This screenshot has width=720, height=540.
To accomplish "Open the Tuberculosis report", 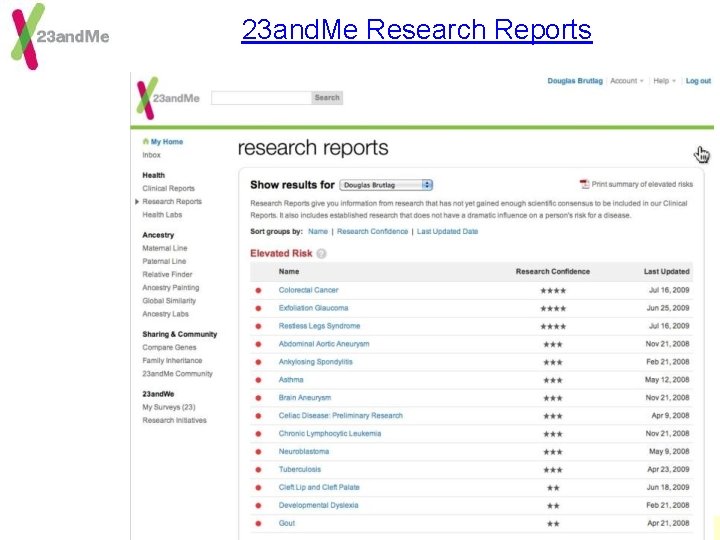I will pyautogui.click(x=299, y=469).
